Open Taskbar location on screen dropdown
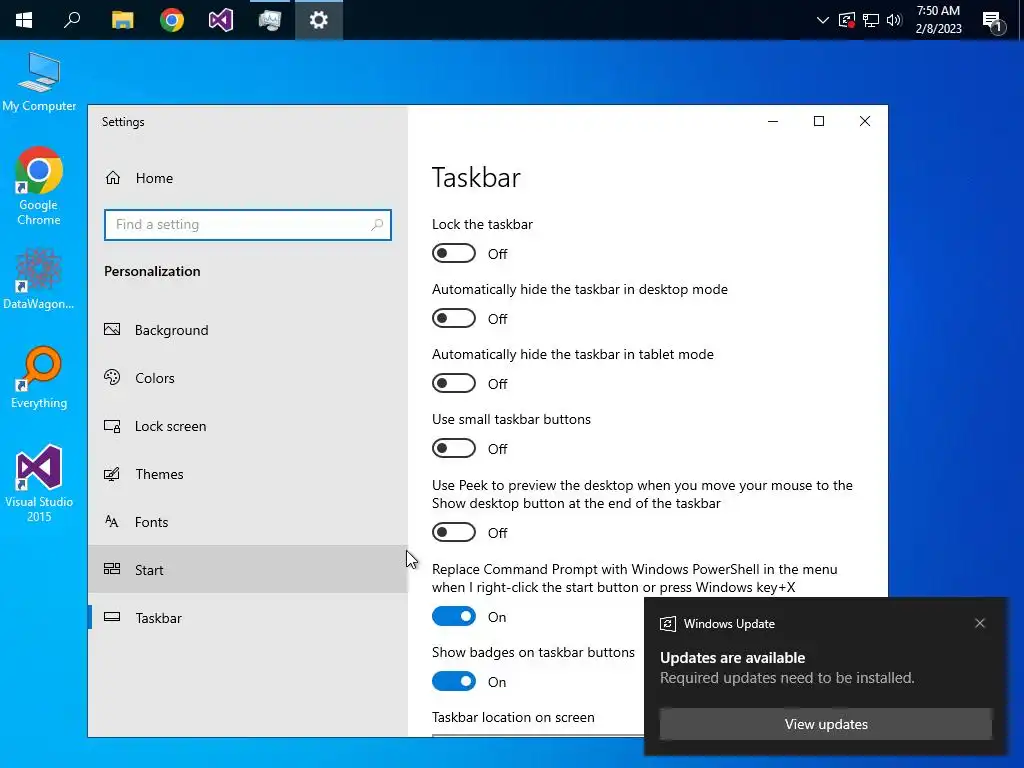Screen dimensions: 1024x768 (x=537, y=735)
